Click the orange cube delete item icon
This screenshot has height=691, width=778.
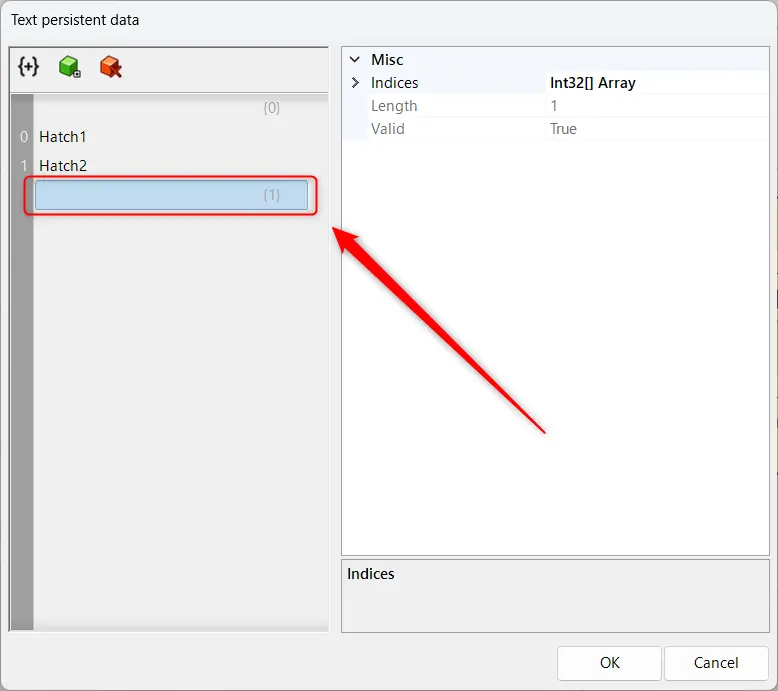tap(110, 67)
